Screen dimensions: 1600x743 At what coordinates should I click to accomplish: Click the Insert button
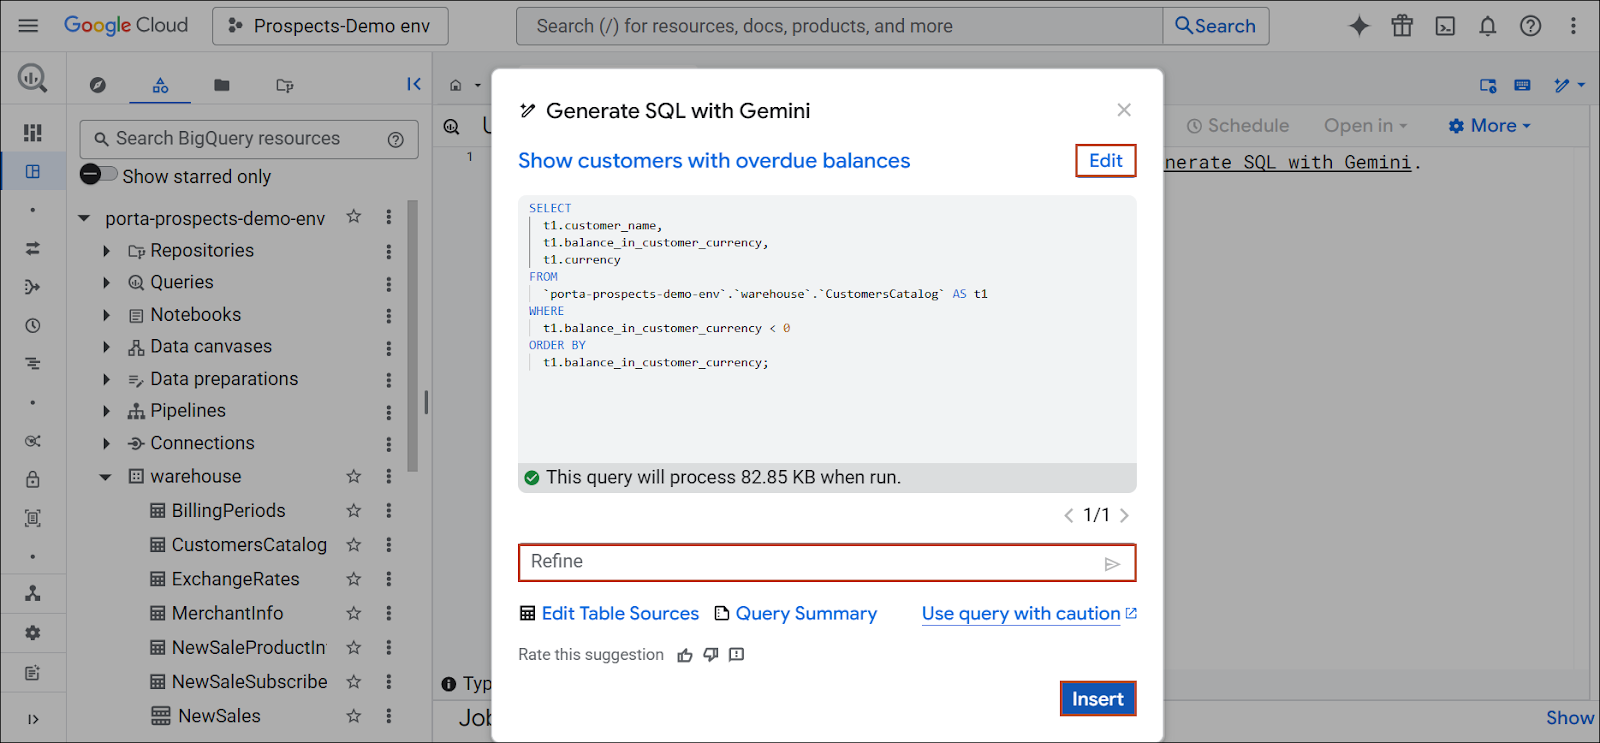1098,699
